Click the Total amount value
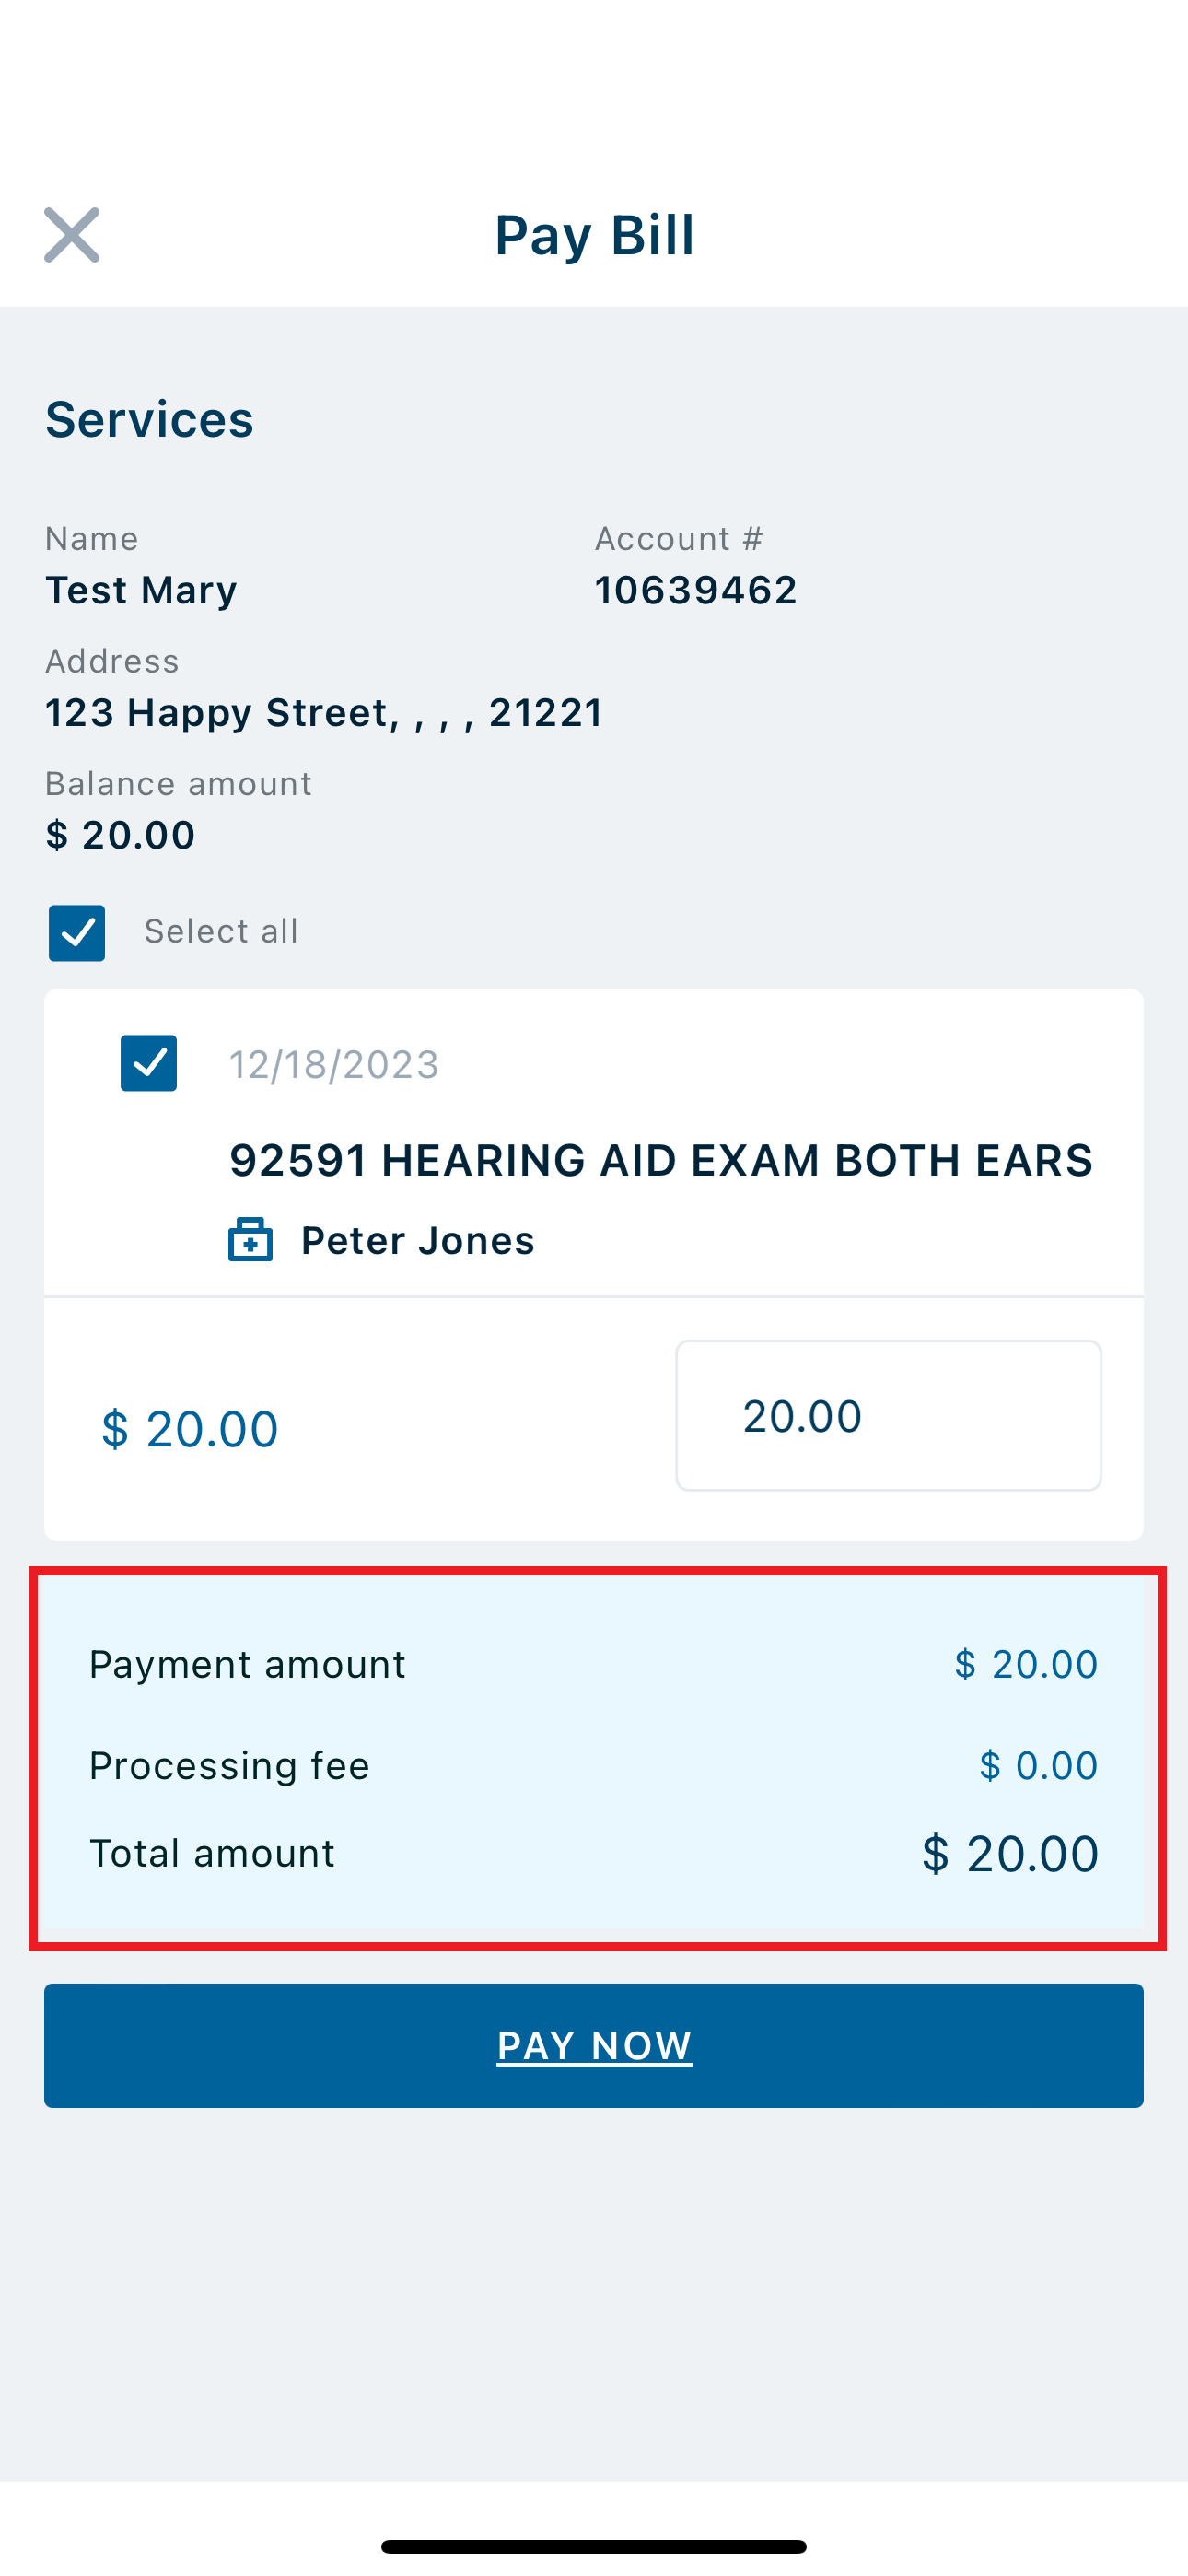The height and width of the screenshot is (2576, 1188). (x=1010, y=1853)
